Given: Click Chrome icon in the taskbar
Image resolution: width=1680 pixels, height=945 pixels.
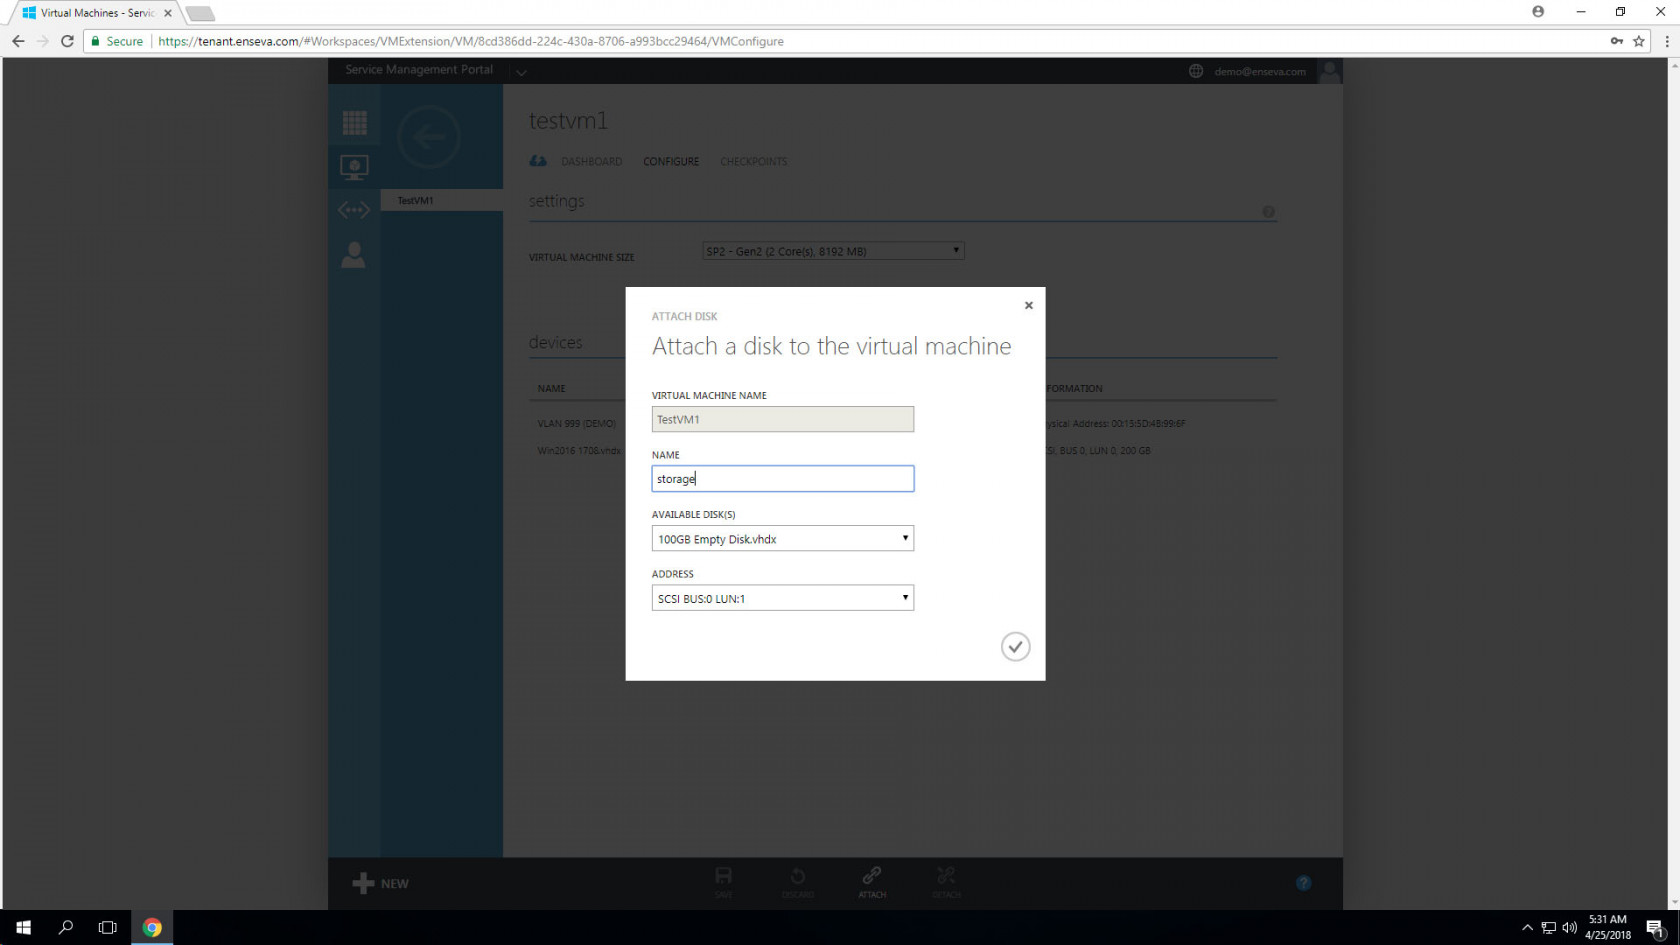Looking at the screenshot, I should click(x=152, y=927).
